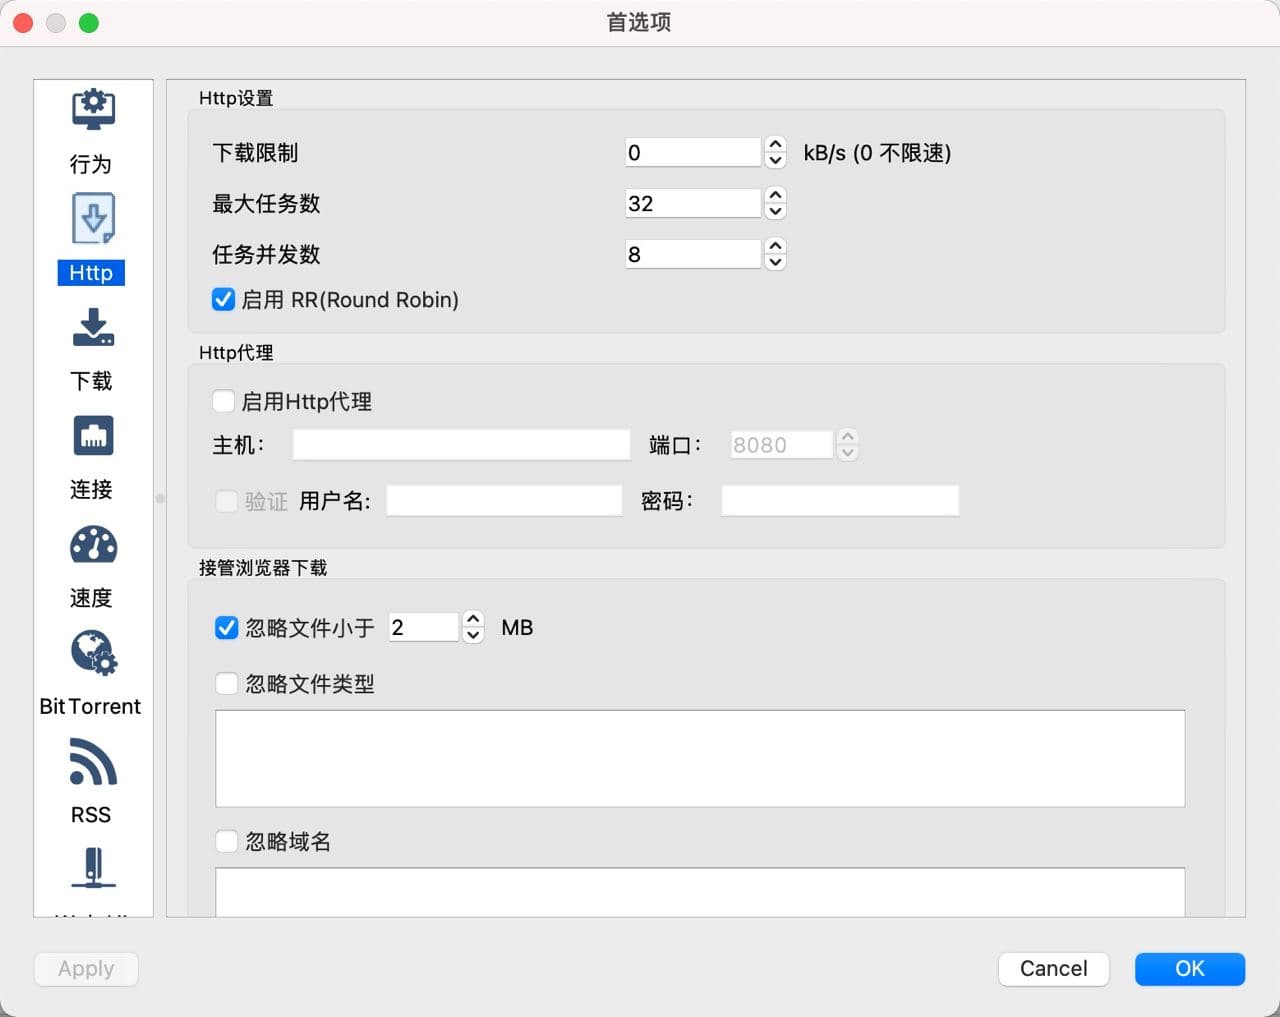Click the OK button
The width and height of the screenshot is (1280, 1017).
pos(1189,968)
